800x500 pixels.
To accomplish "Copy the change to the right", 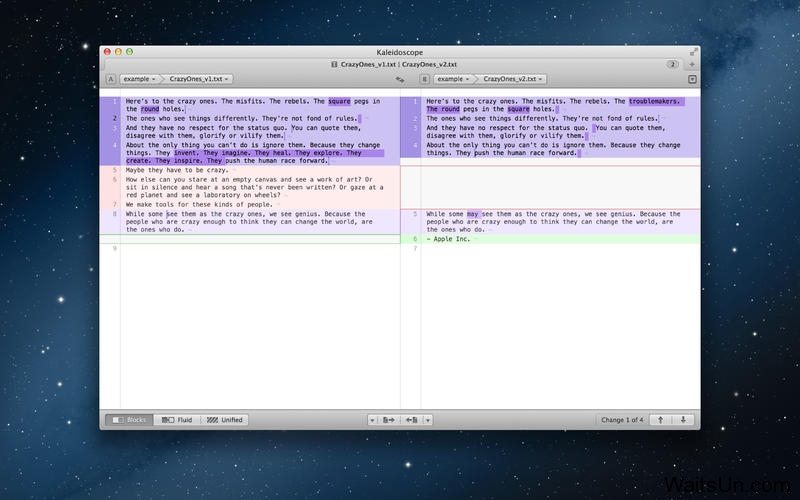I will 390,420.
